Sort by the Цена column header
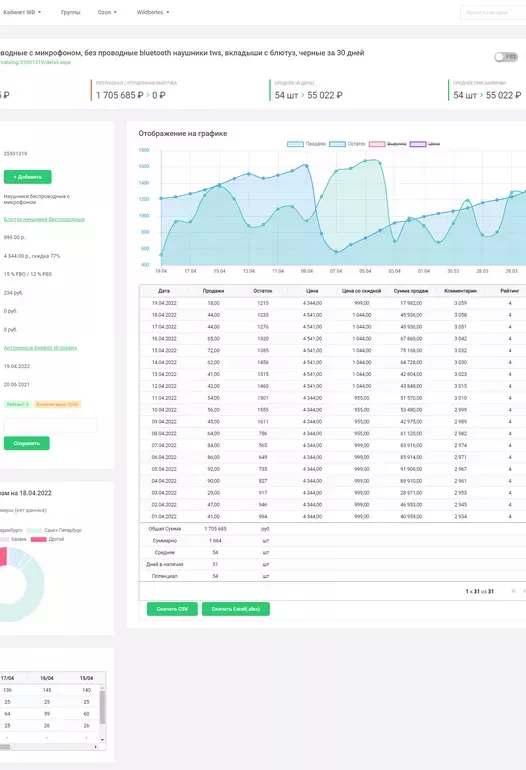Image resolution: width=526 pixels, height=770 pixels. [312, 291]
